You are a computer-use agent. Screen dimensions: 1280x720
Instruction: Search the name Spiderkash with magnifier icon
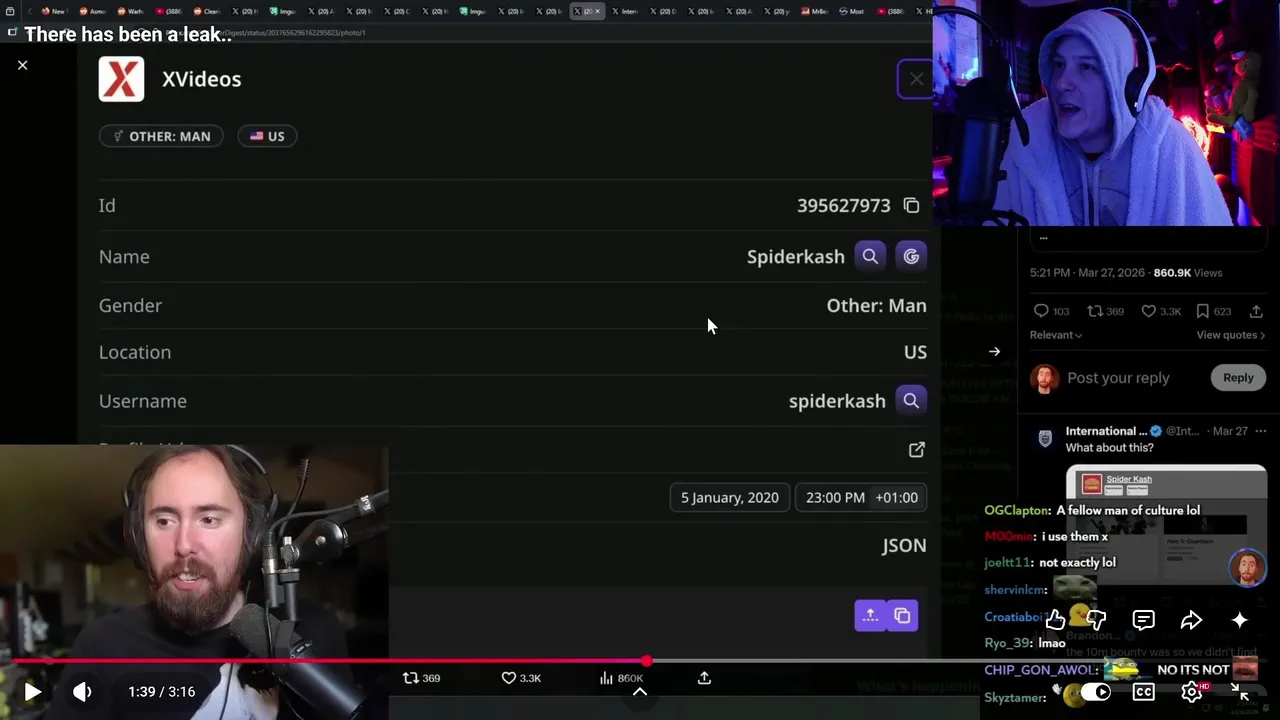tap(870, 256)
